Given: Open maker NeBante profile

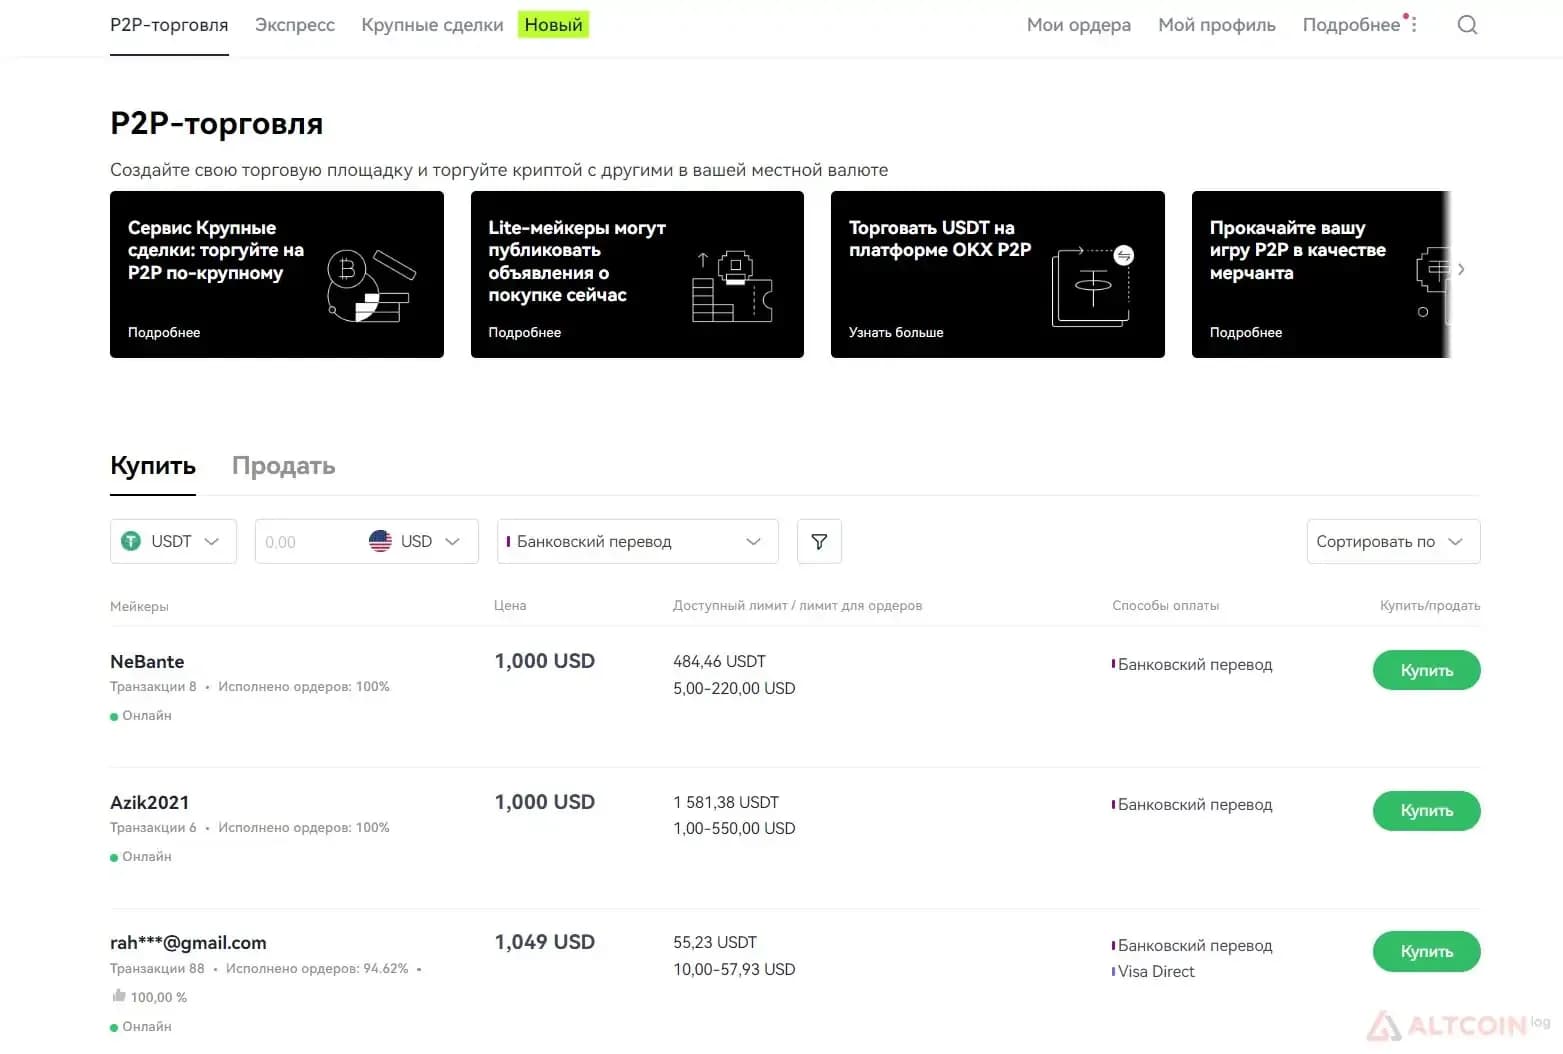Looking at the screenshot, I should point(147,661).
